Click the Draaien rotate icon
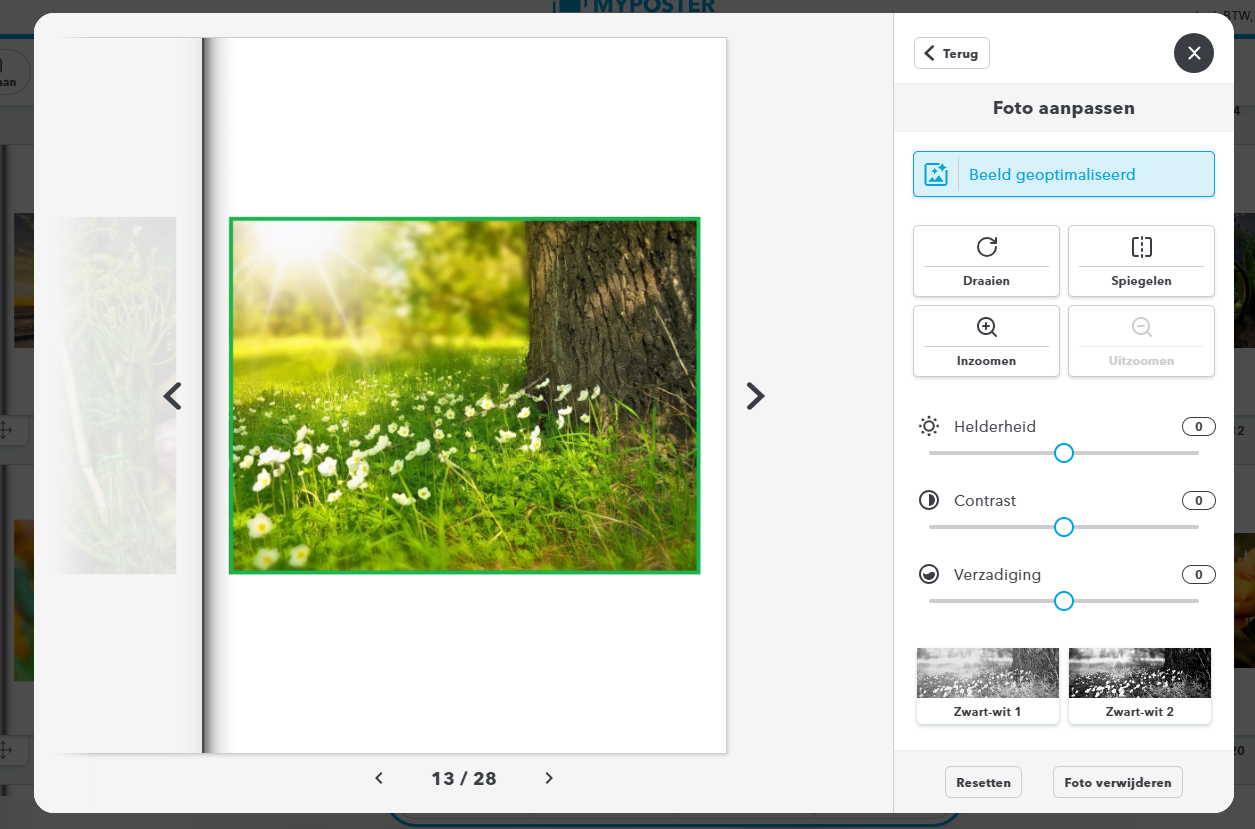Image resolution: width=1255 pixels, height=829 pixels. coord(986,247)
